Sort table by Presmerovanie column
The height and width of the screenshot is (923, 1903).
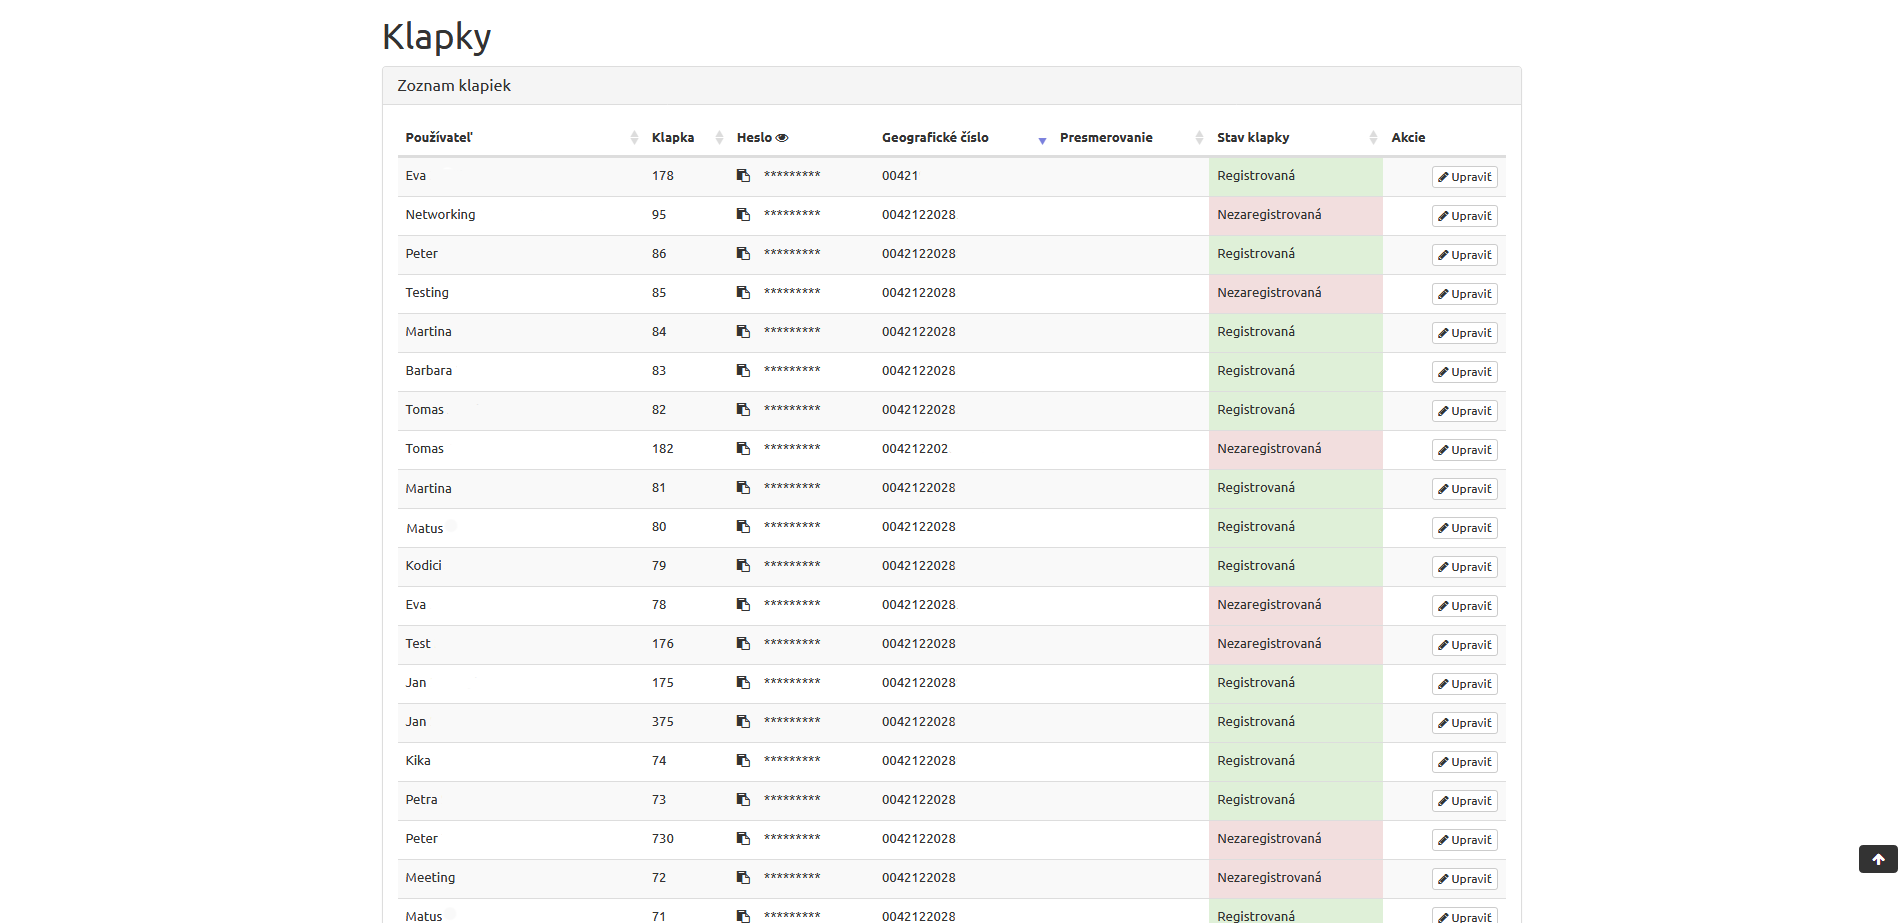[1130, 138]
